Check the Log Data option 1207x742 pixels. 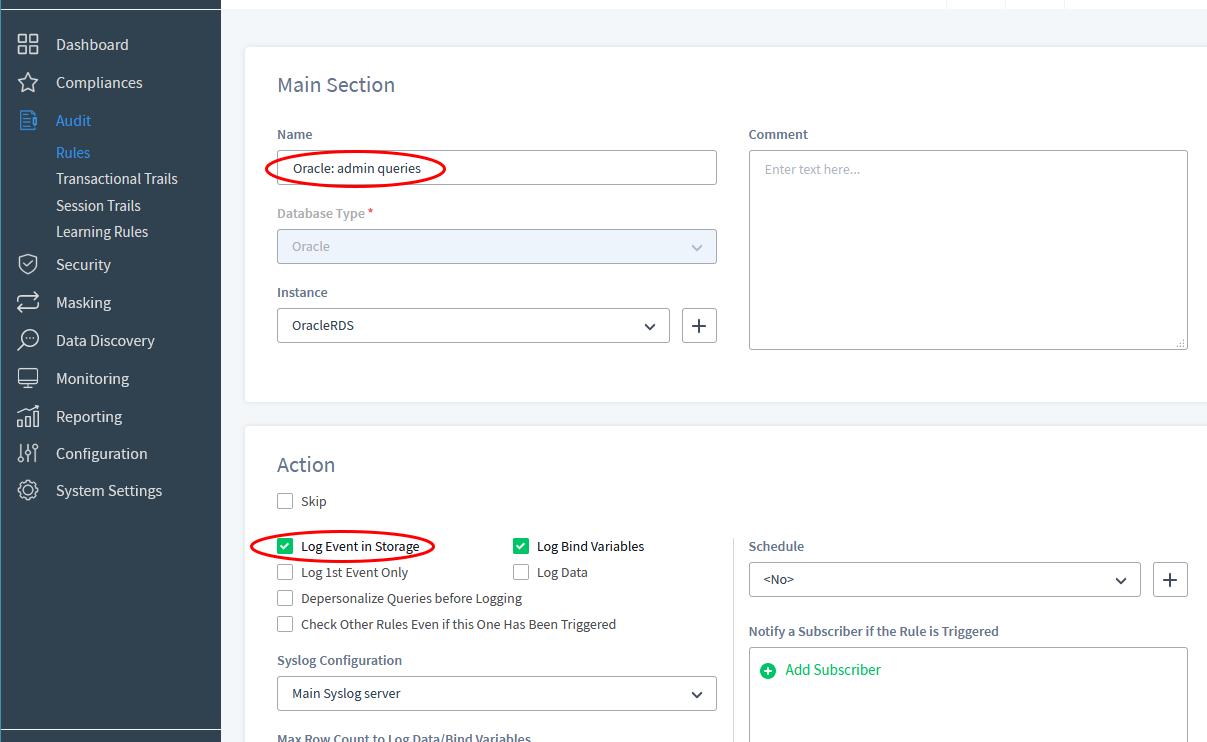tap(521, 572)
